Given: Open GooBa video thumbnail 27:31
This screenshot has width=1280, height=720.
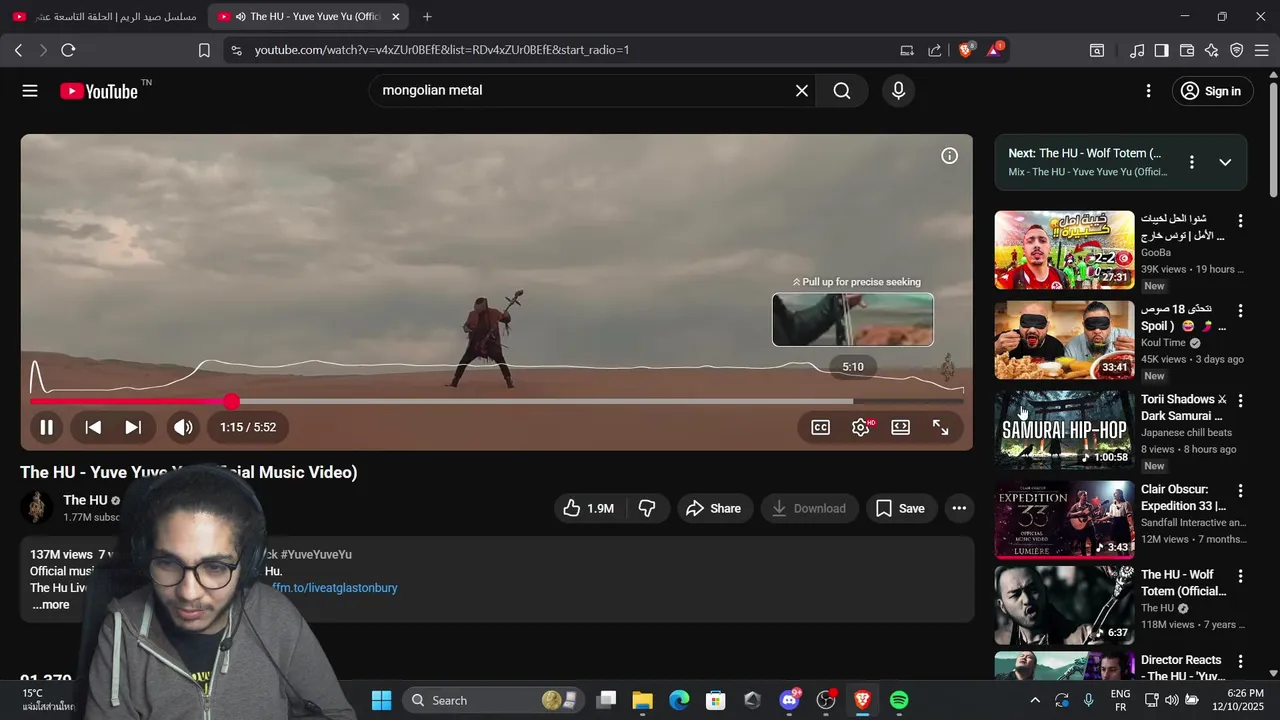Looking at the screenshot, I should (1064, 249).
